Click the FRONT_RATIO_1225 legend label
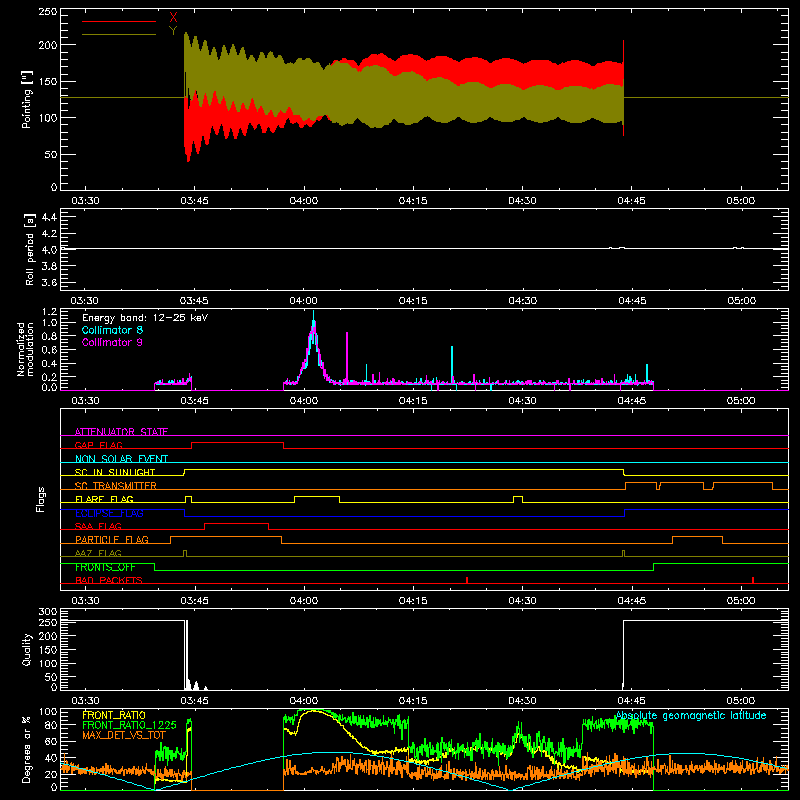The width and height of the screenshot is (800, 800). (129, 725)
